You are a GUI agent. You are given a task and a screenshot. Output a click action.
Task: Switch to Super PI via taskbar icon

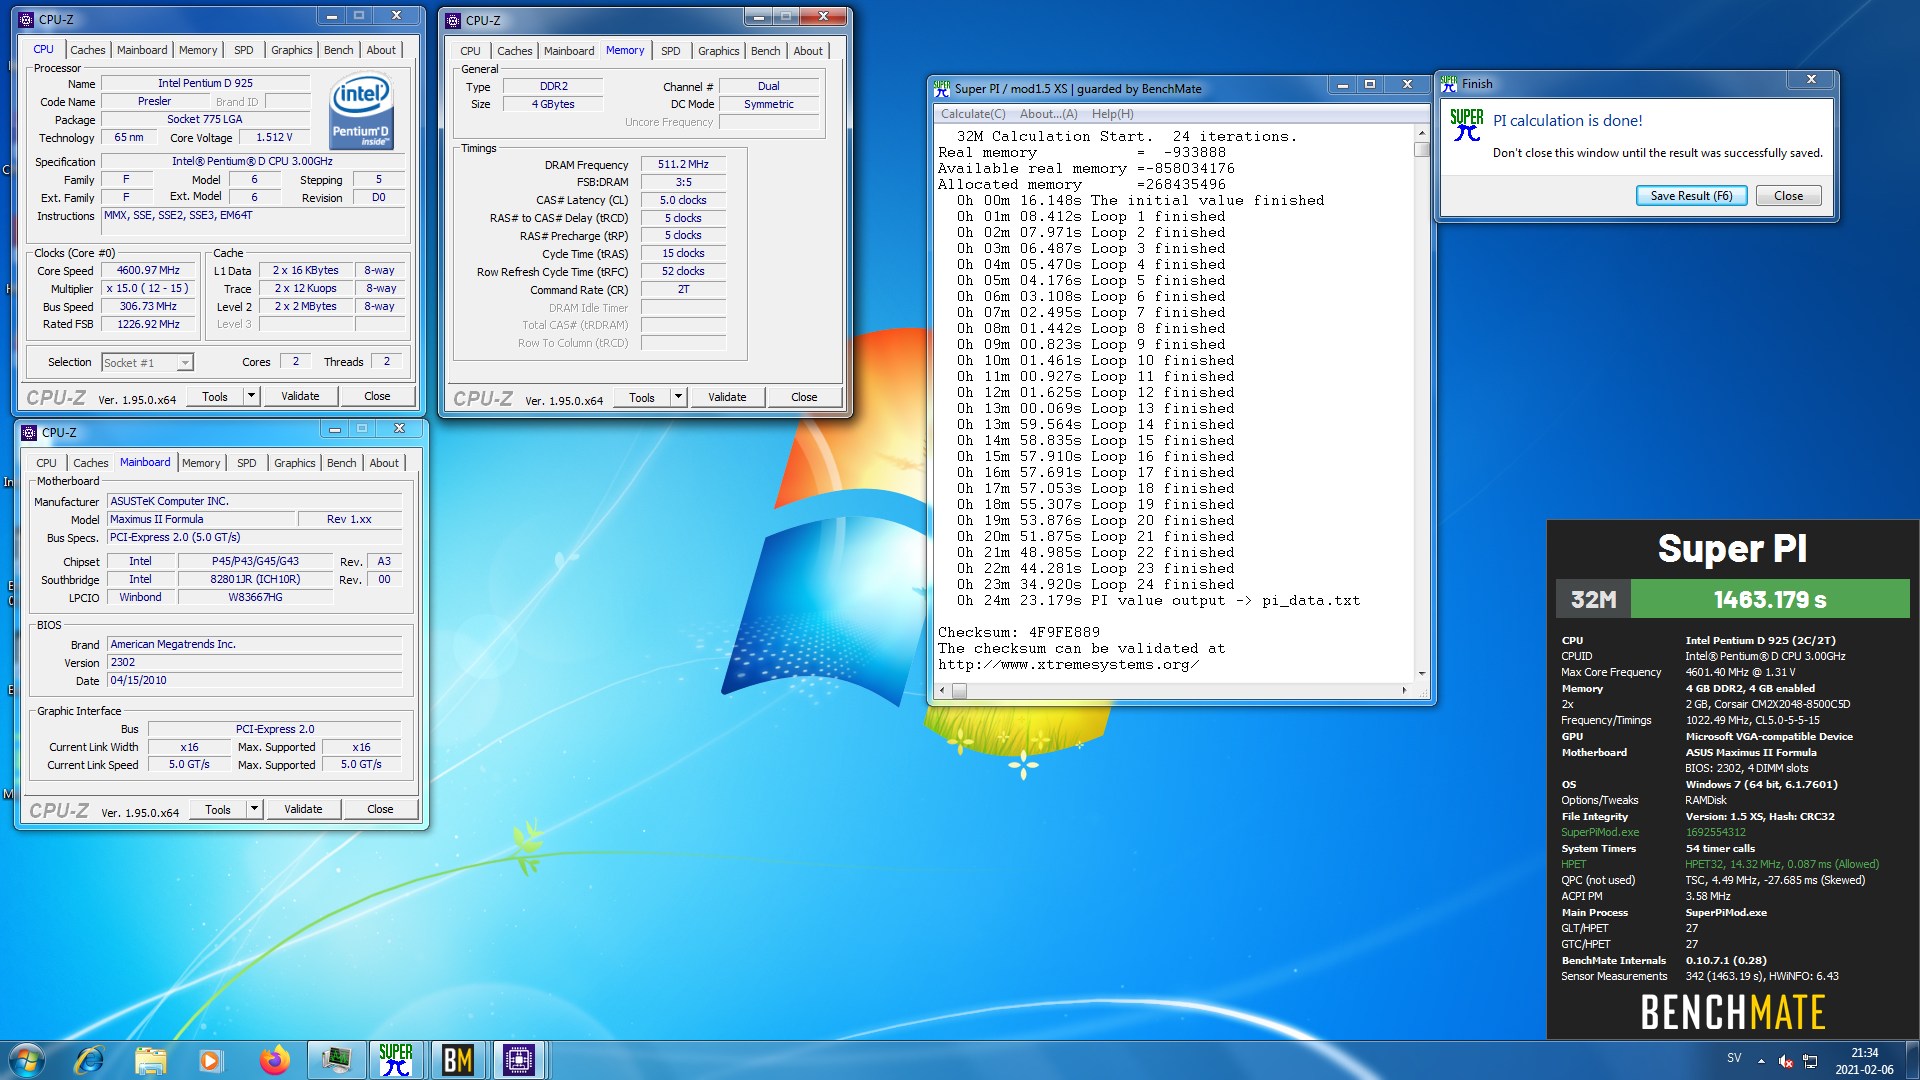coord(396,1060)
